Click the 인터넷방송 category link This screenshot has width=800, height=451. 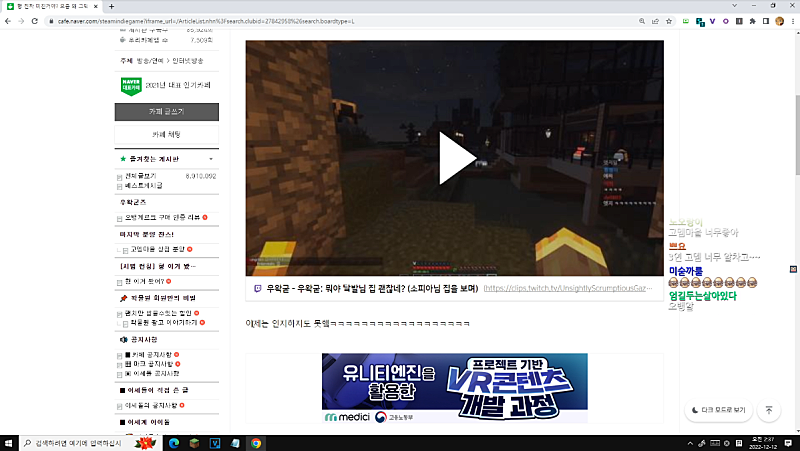coord(187,61)
